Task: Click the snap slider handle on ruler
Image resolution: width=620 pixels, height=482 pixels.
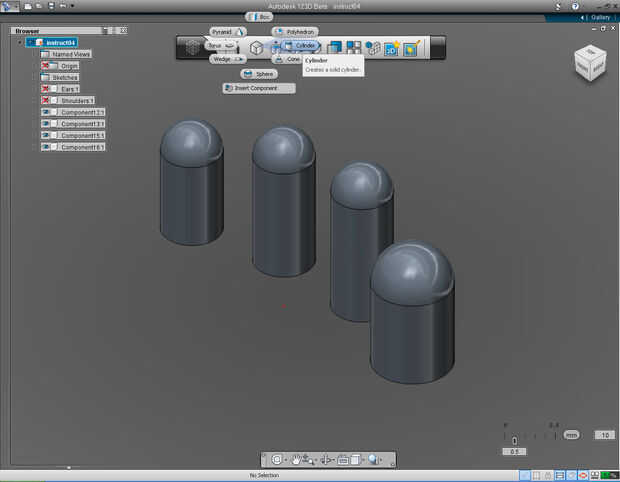Action: (514, 440)
